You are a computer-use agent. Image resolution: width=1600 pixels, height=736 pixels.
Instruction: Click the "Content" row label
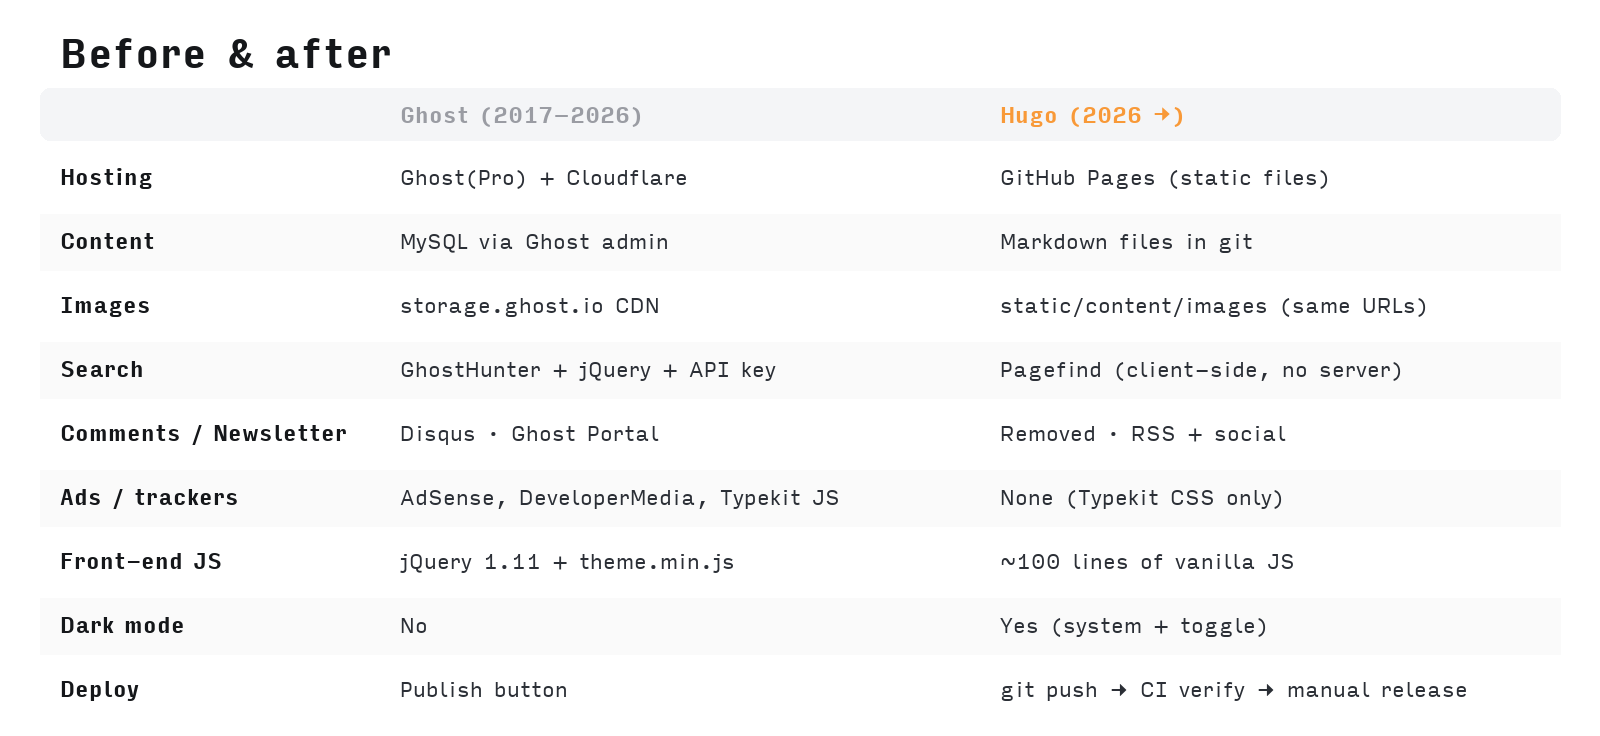point(107,242)
